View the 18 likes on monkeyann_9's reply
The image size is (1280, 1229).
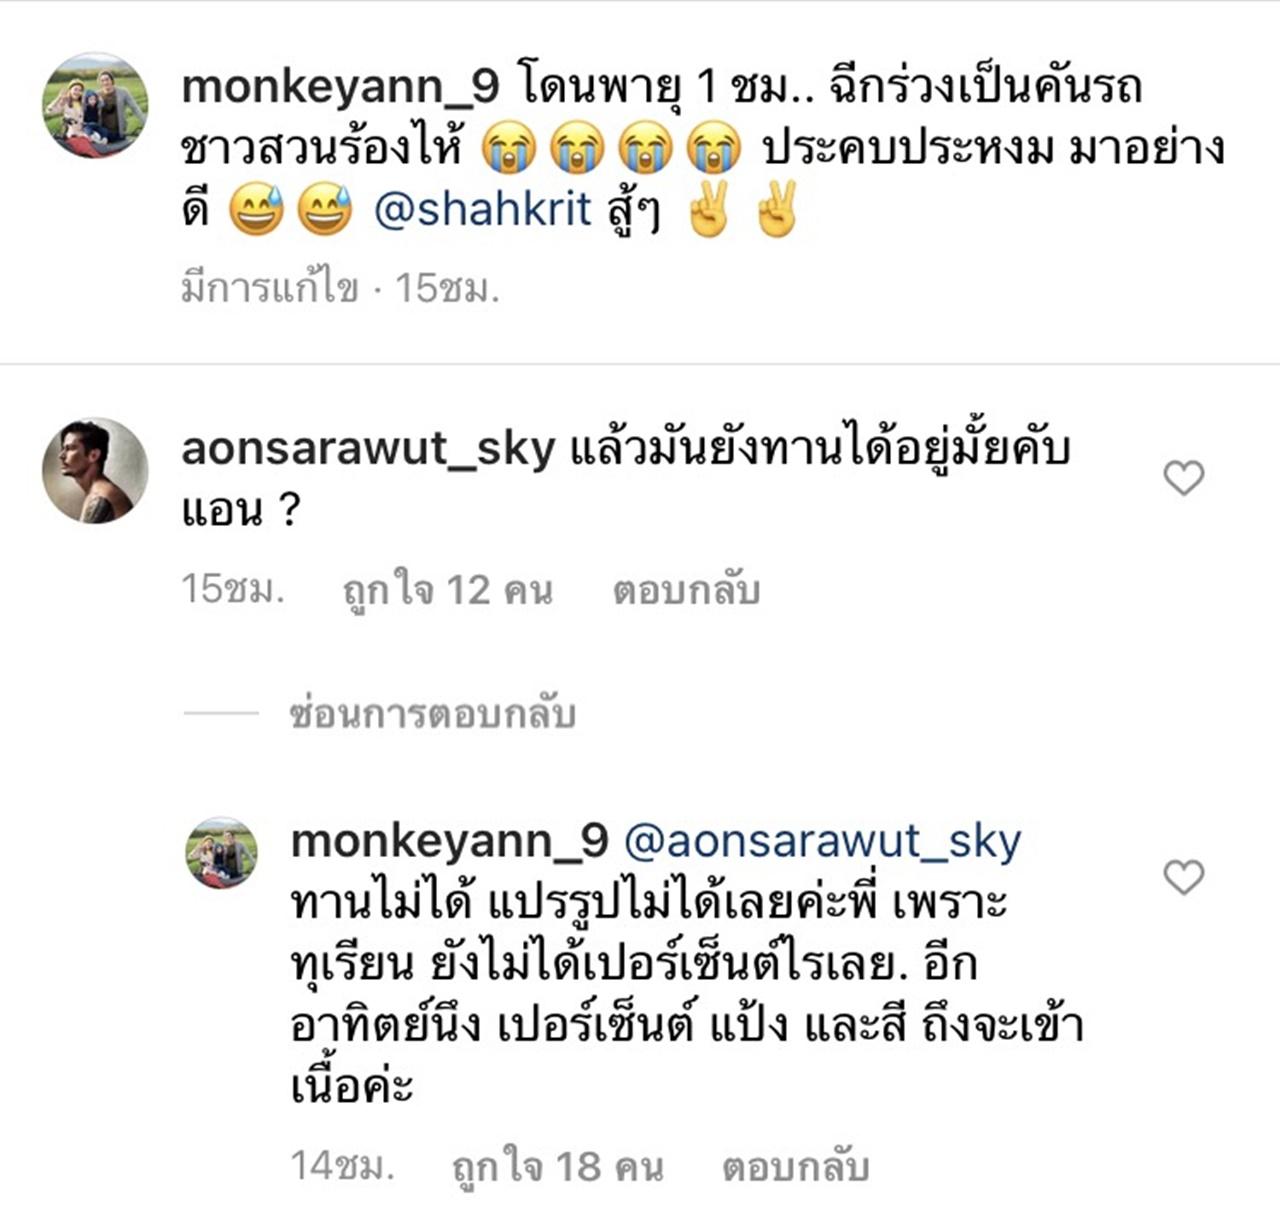(557, 1167)
